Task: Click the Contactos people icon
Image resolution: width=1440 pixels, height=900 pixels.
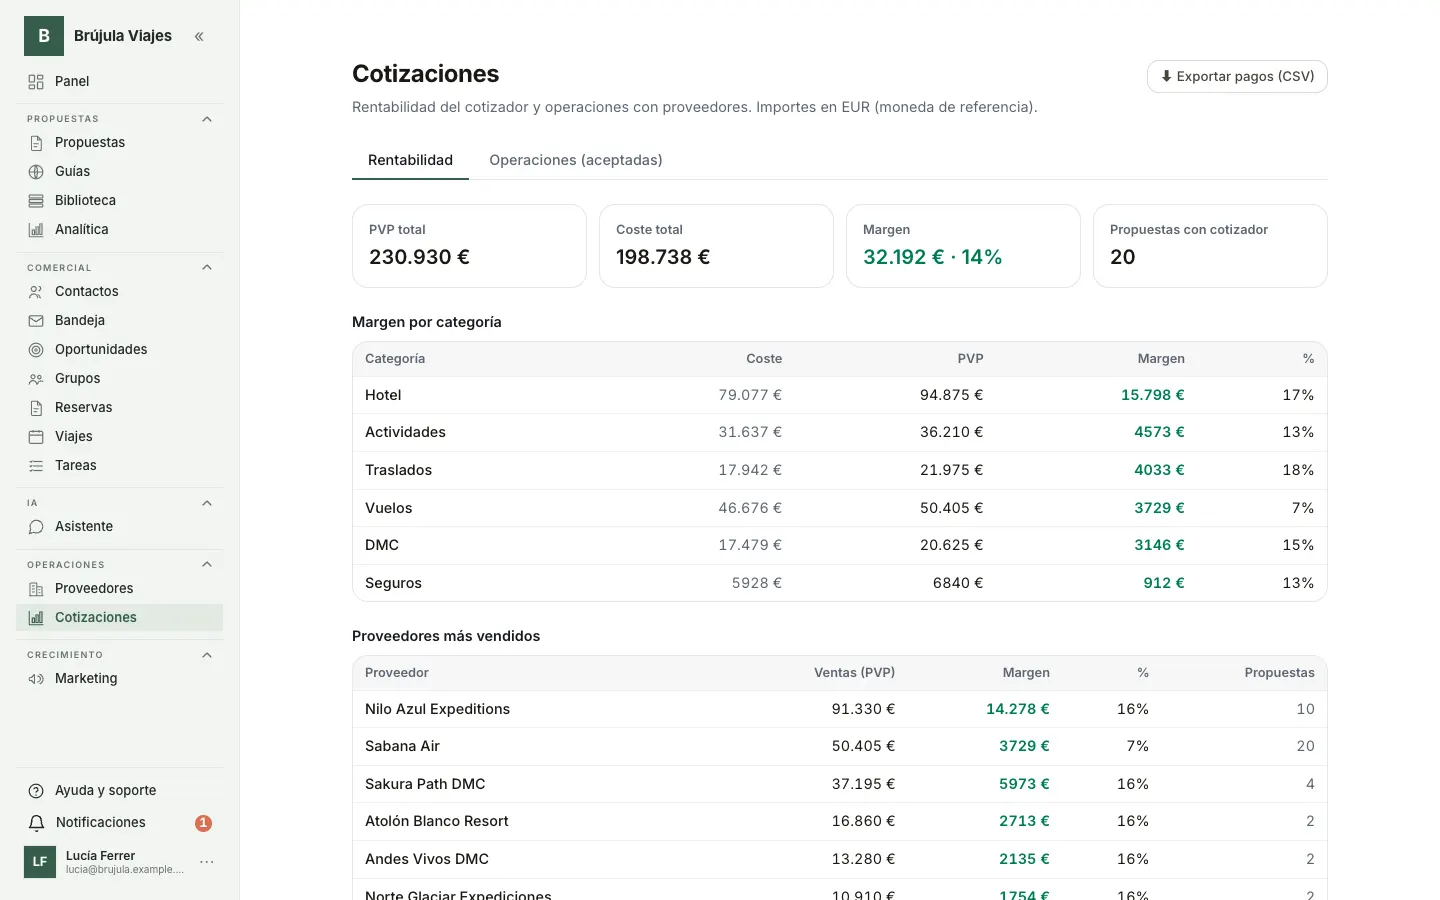Action: pos(36,292)
